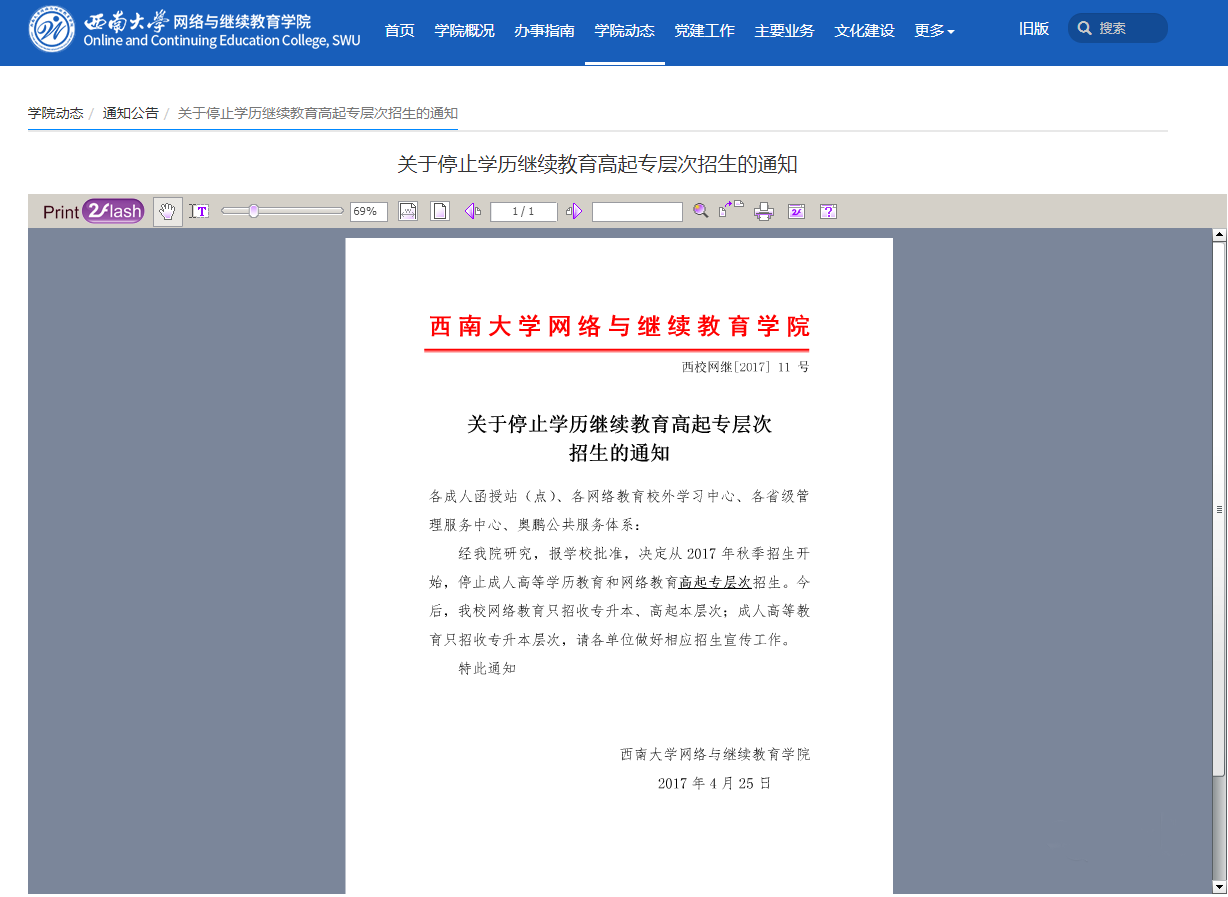This screenshot has height=897, width=1228.
Task: Click the scrollbar down arrow
Action: pos(1219,887)
